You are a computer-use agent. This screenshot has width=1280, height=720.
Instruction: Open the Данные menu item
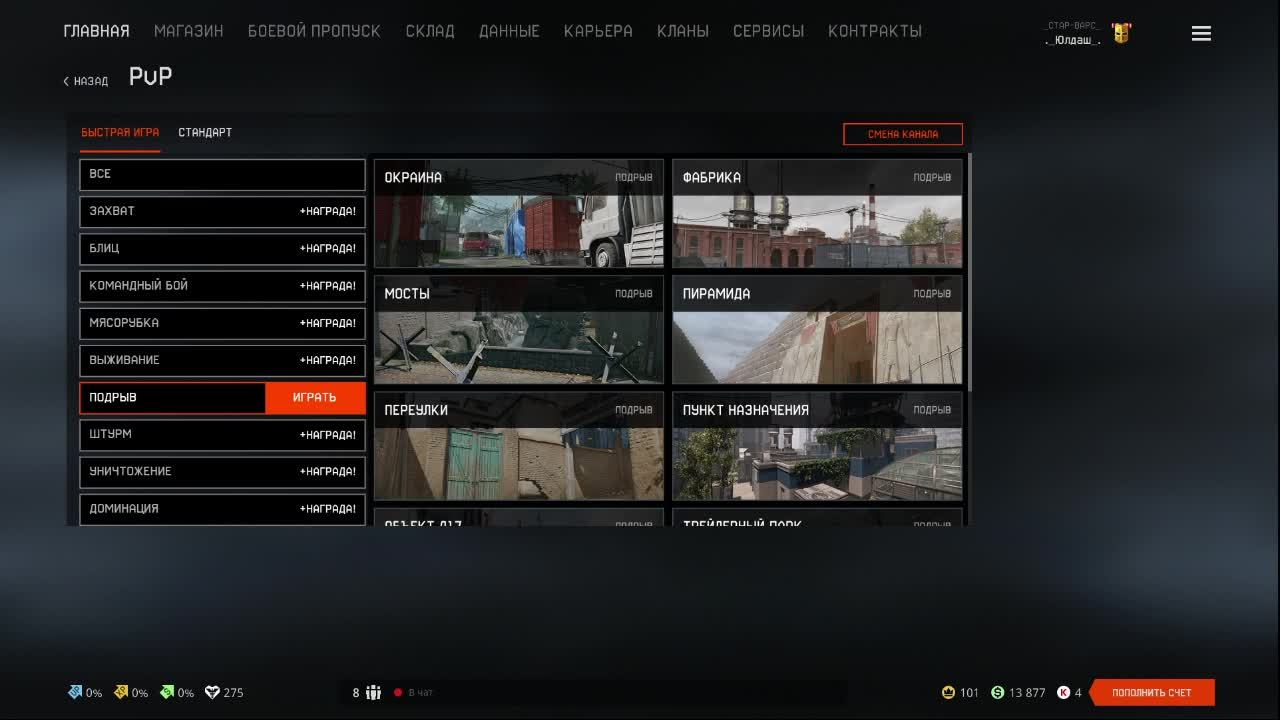click(509, 31)
